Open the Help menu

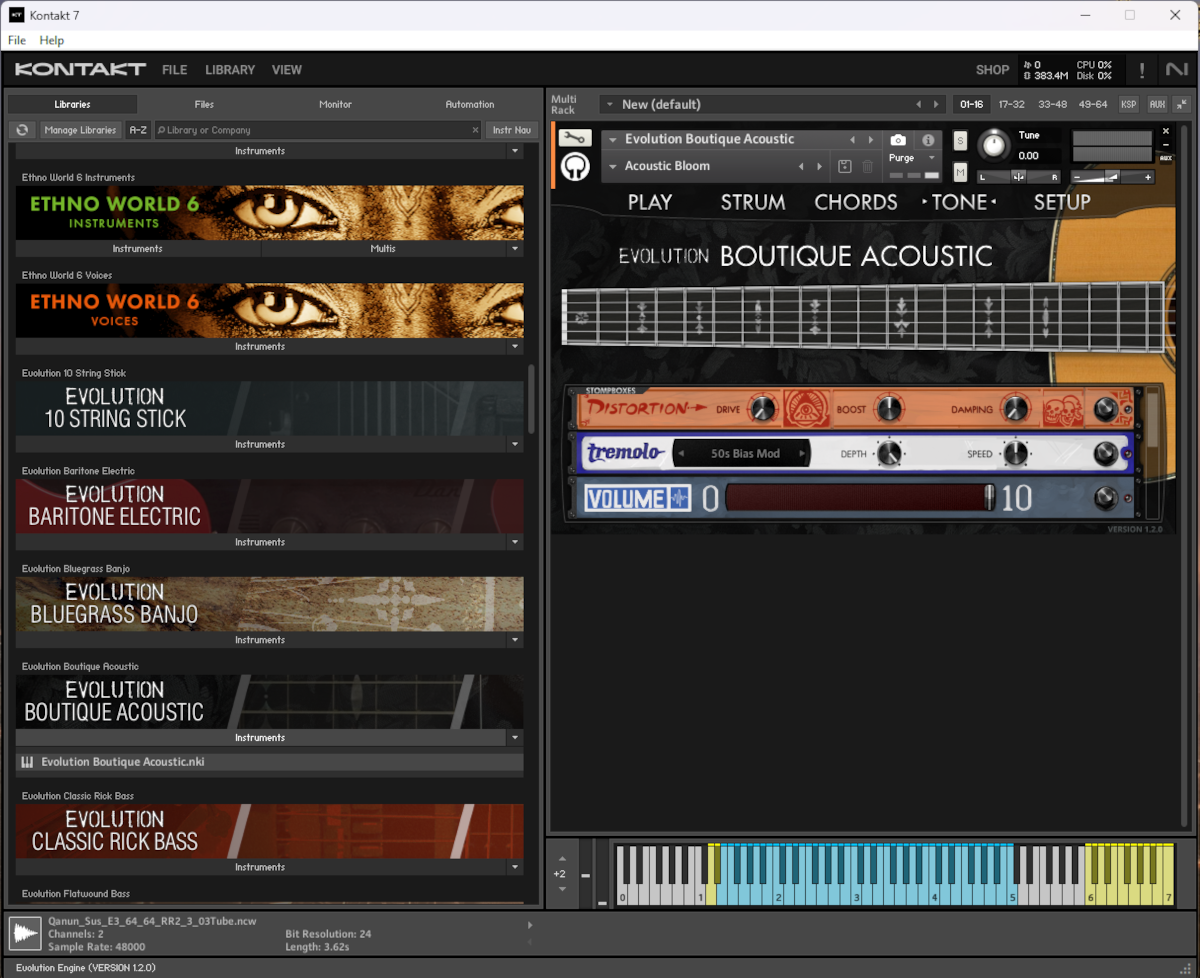[x=52, y=40]
